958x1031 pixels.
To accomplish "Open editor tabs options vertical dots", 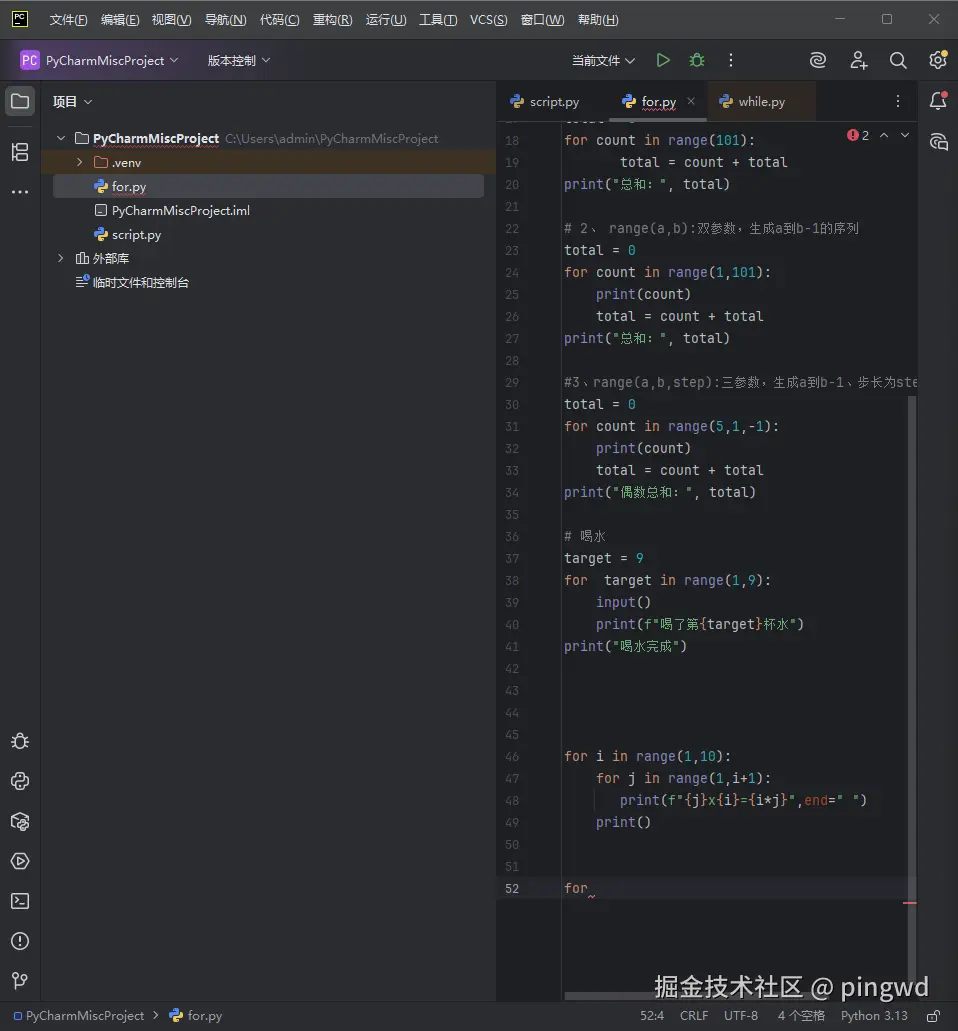I will tap(898, 101).
